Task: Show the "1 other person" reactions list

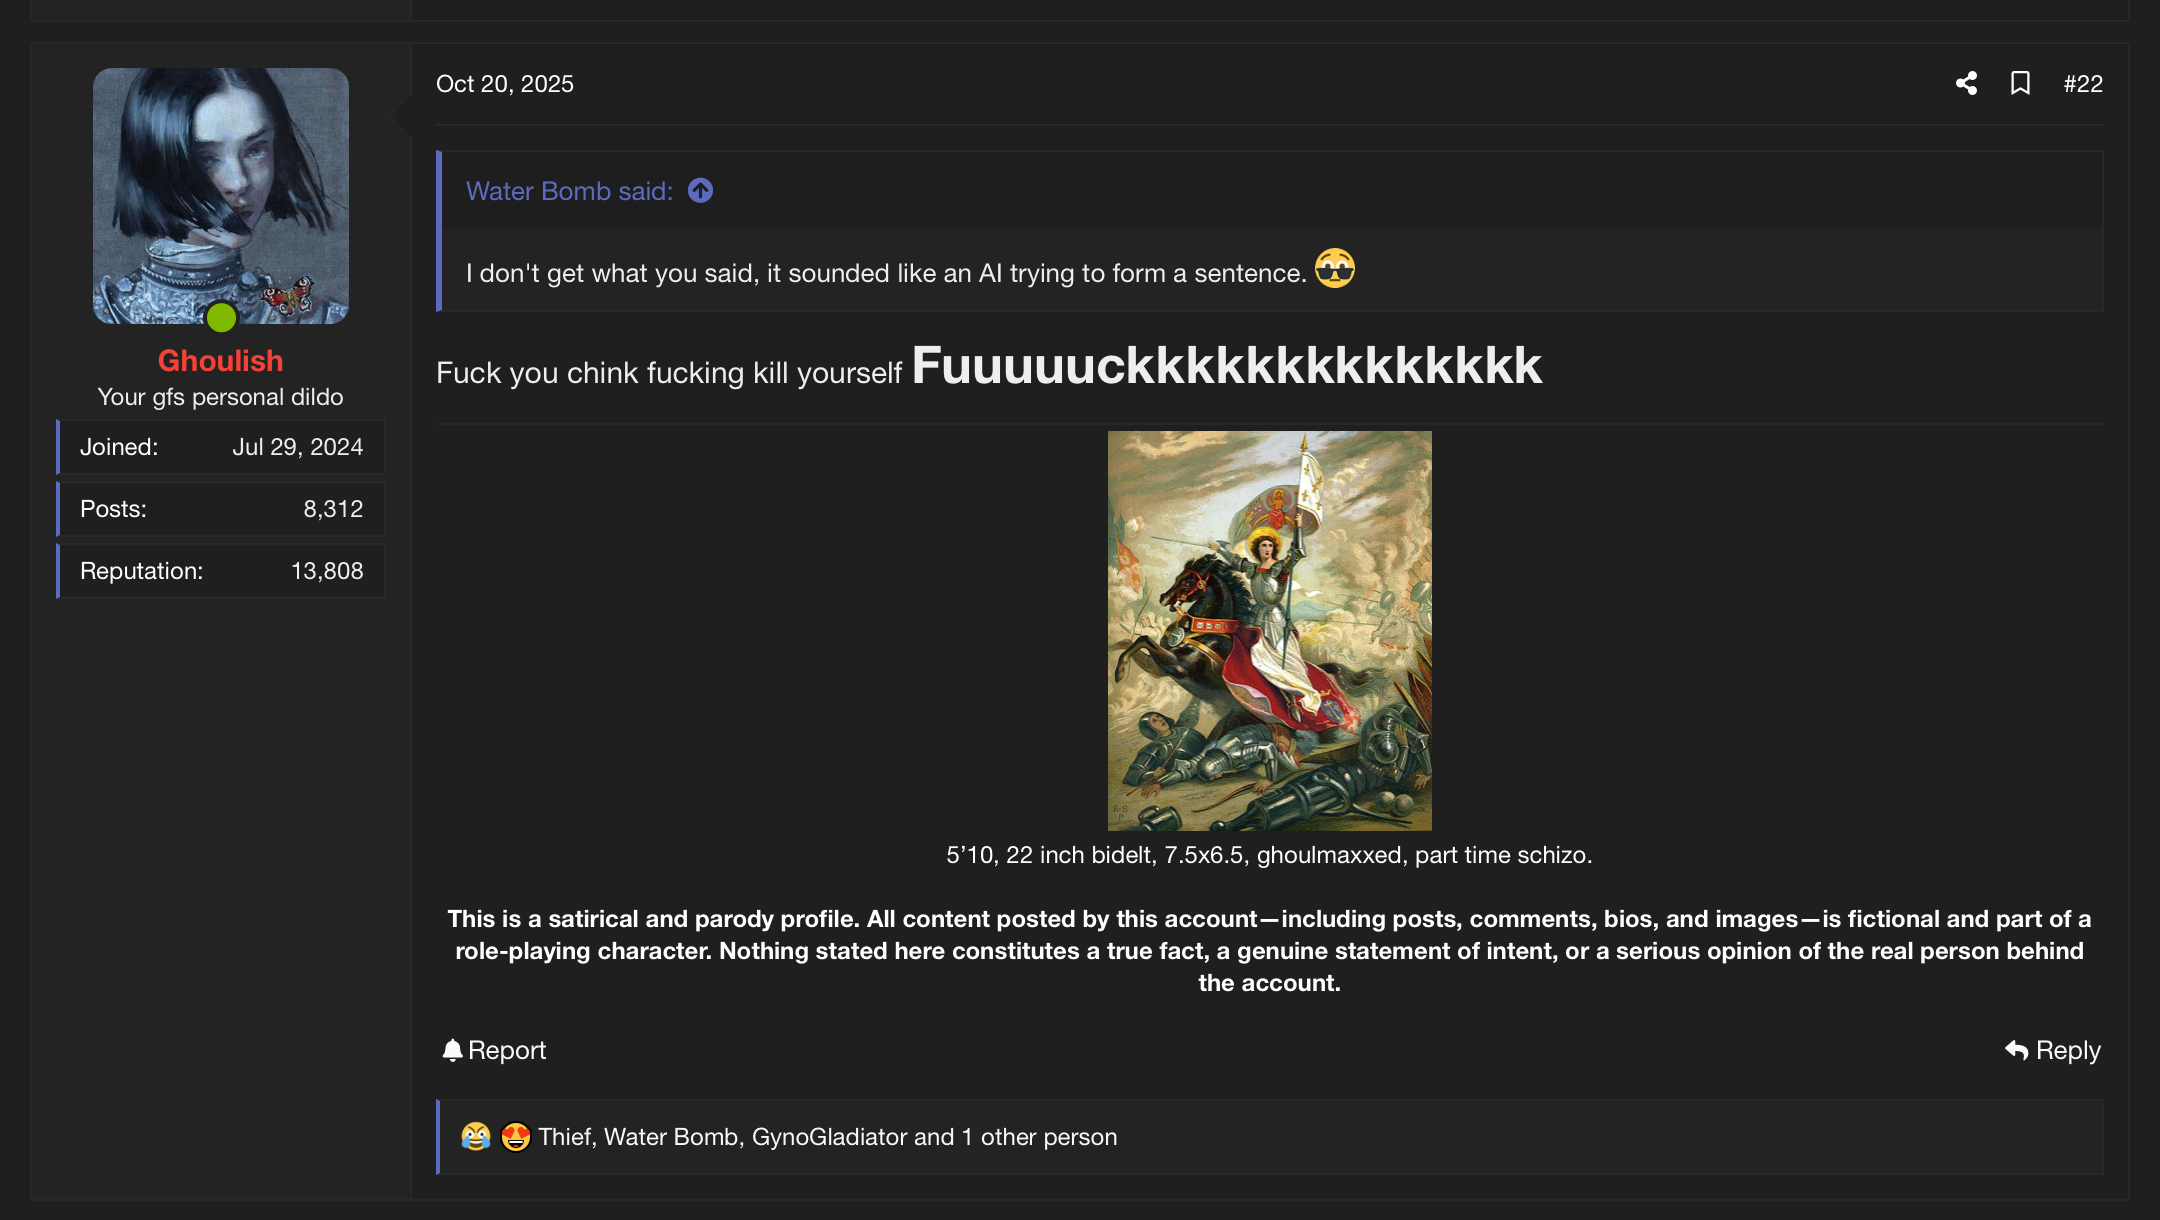Action: [1039, 1137]
